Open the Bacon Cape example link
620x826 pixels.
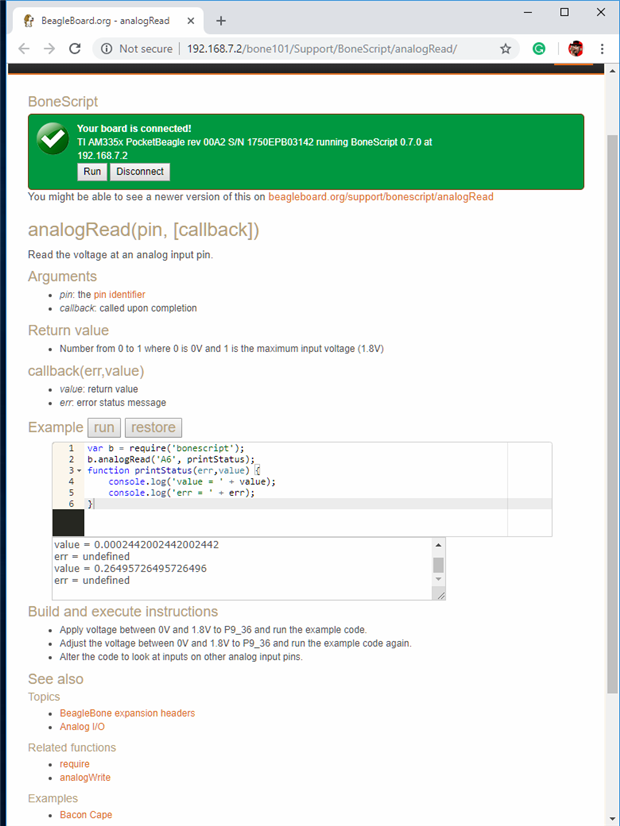[x=86, y=815]
